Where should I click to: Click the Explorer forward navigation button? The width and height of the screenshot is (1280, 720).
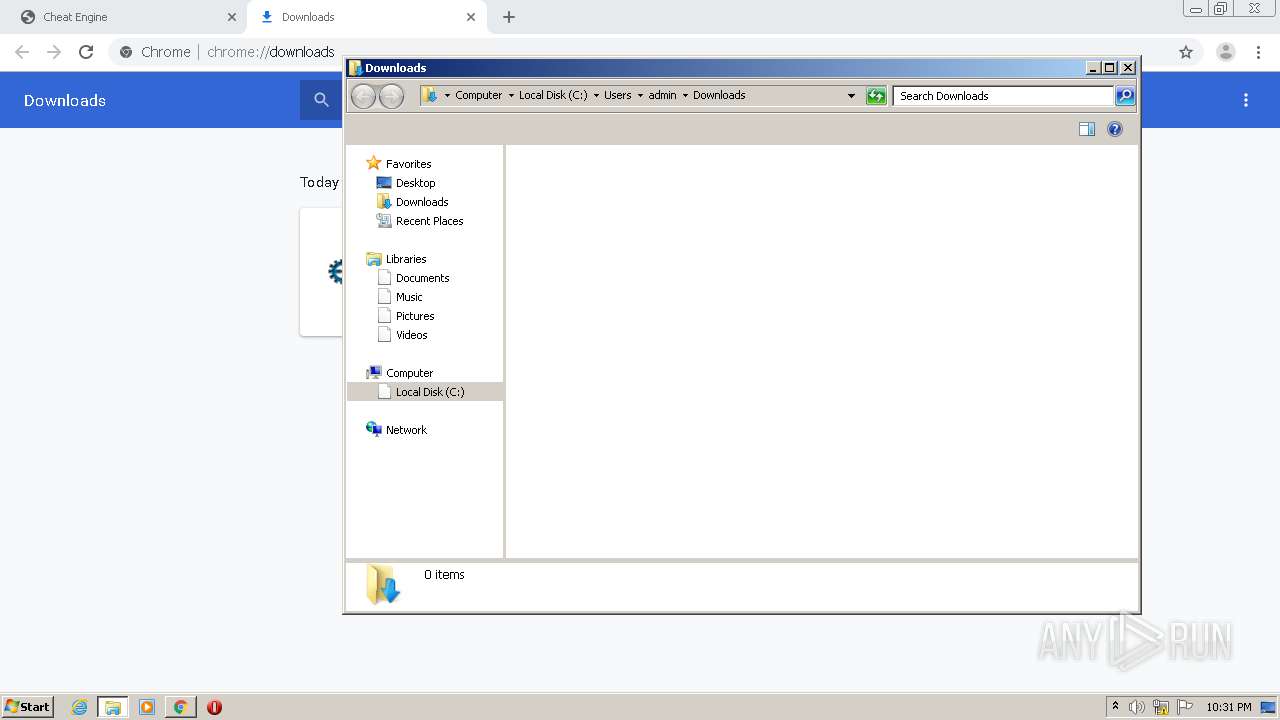click(391, 96)
